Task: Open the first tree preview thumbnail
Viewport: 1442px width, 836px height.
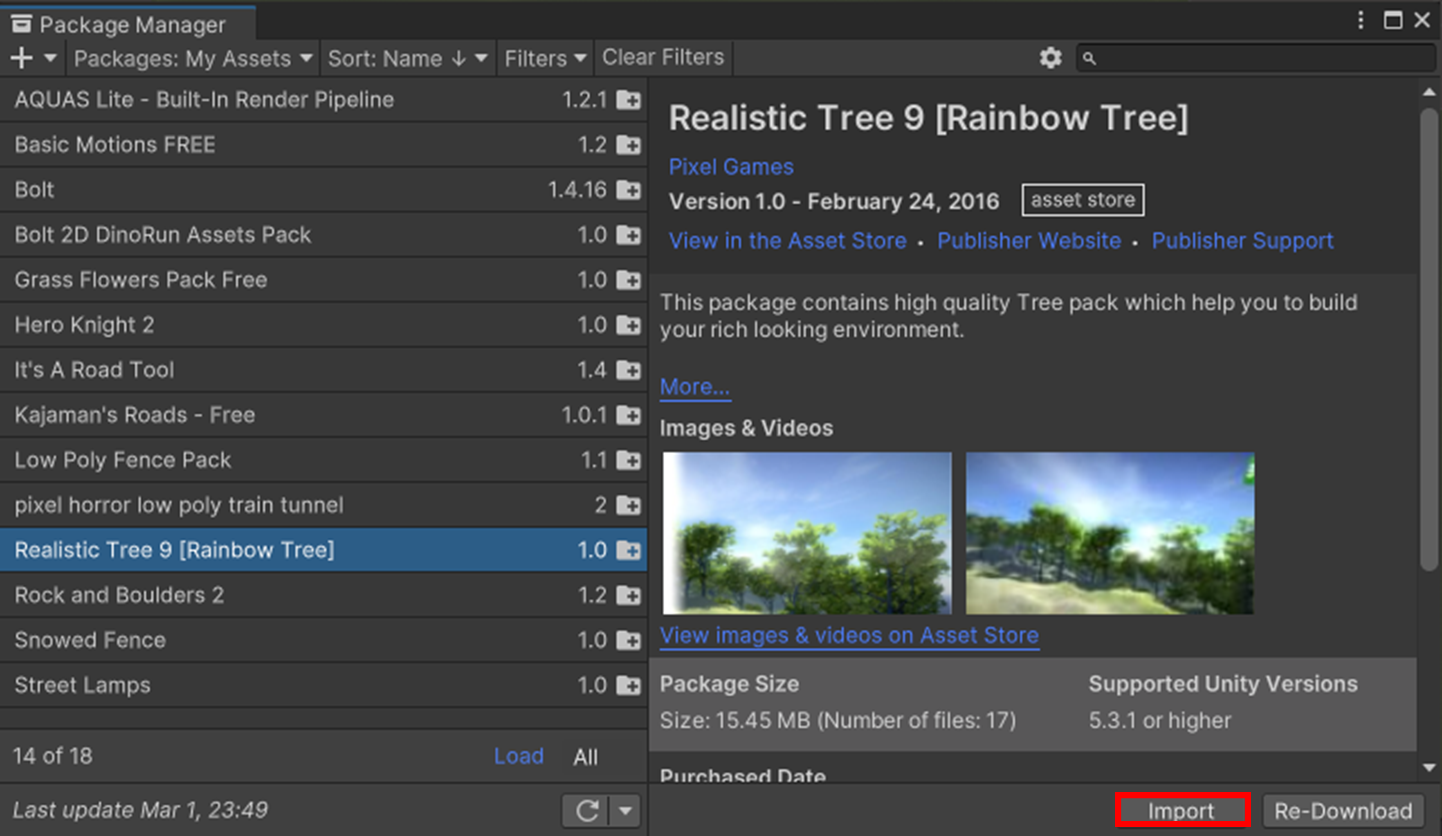Action: click(807, 533)
